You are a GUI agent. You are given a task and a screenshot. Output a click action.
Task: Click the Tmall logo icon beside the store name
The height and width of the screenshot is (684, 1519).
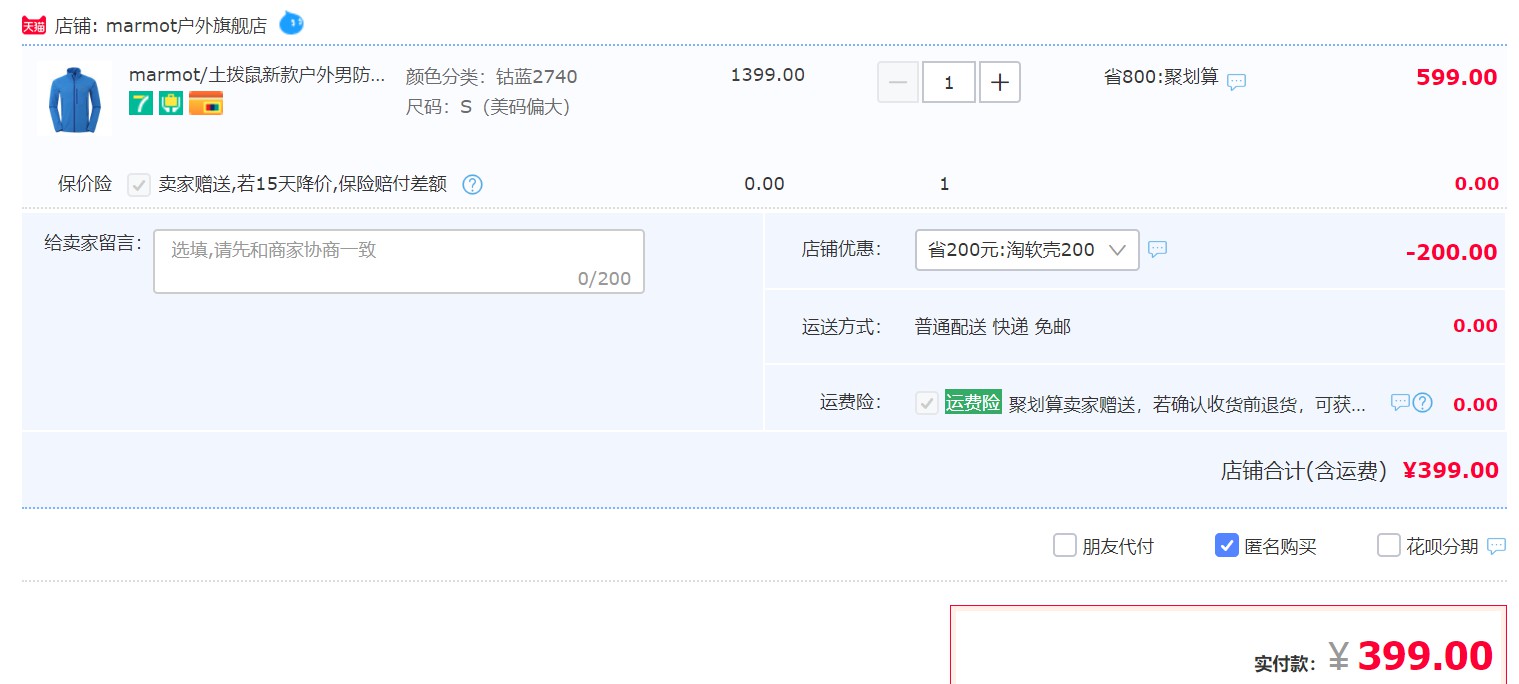coord(34,25)
